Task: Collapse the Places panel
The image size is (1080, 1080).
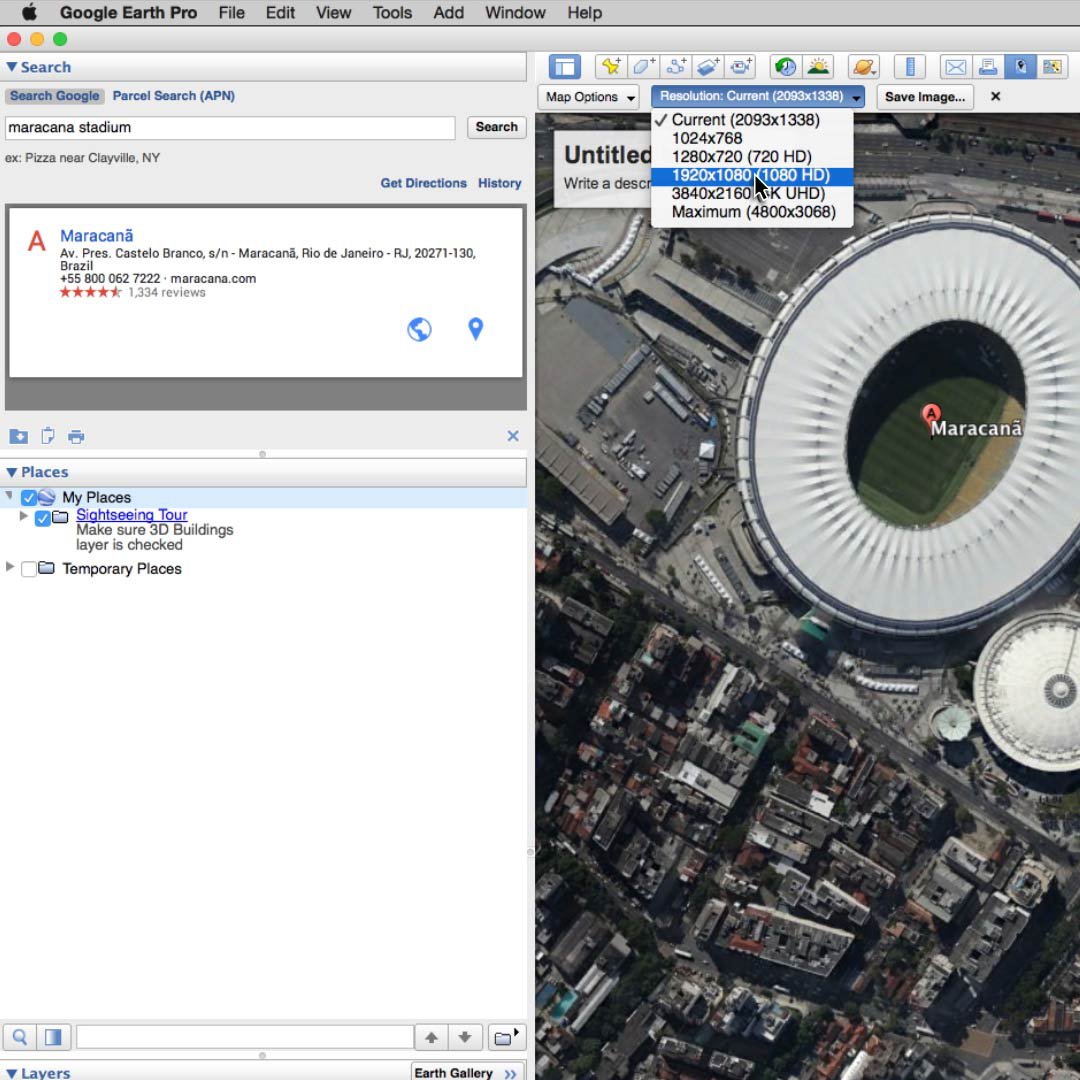Action: (x=12, y=472)
